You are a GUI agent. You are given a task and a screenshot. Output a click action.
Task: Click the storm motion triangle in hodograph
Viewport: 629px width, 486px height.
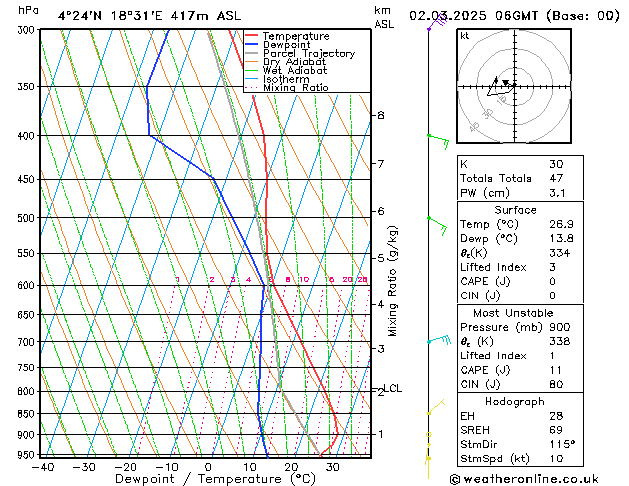click(x=505, y=83)
